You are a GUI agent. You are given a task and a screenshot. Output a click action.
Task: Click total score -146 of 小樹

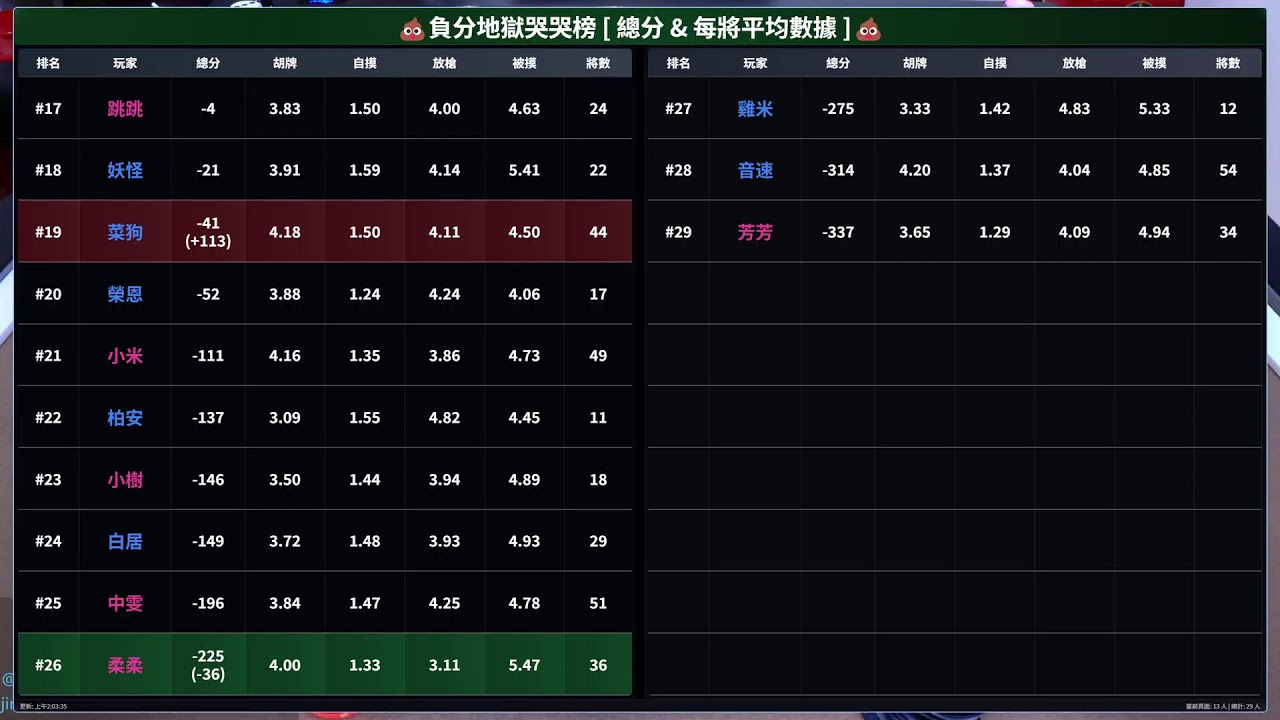pos(208,480)
